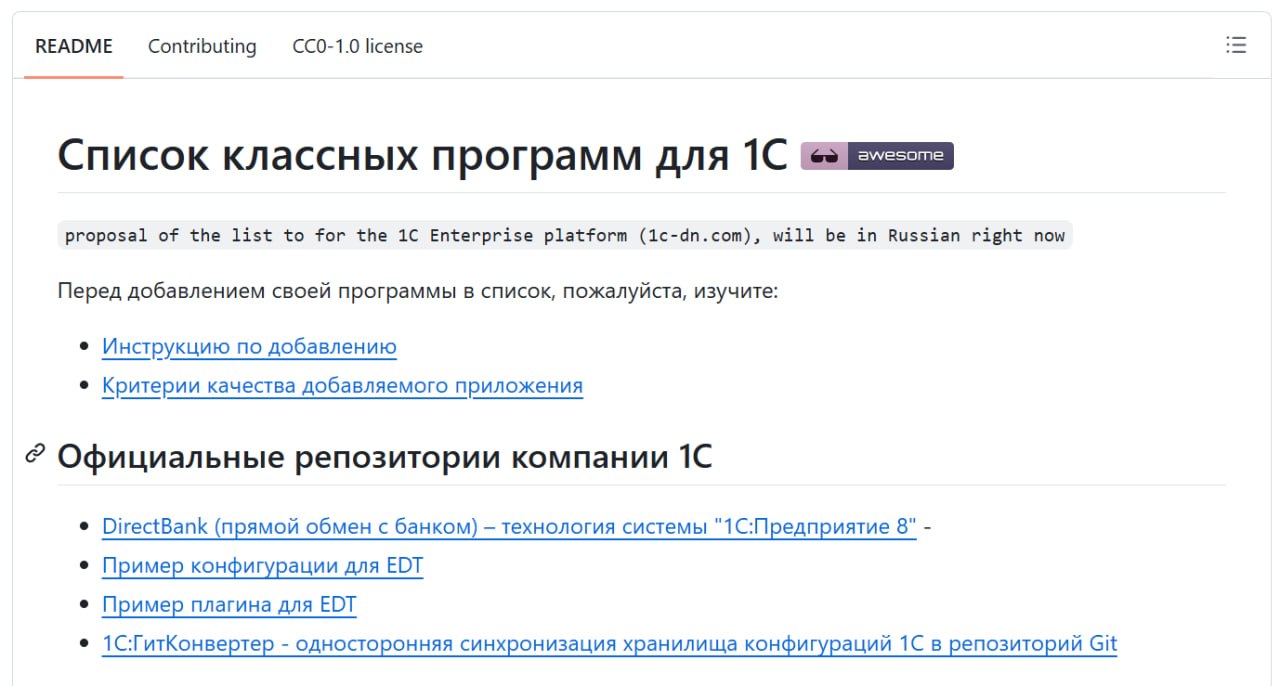1280x686 pixels.
Task: Click the heading Официальные репозитории компании 1С
Action: pyautogui.click(x=385, y=457)
